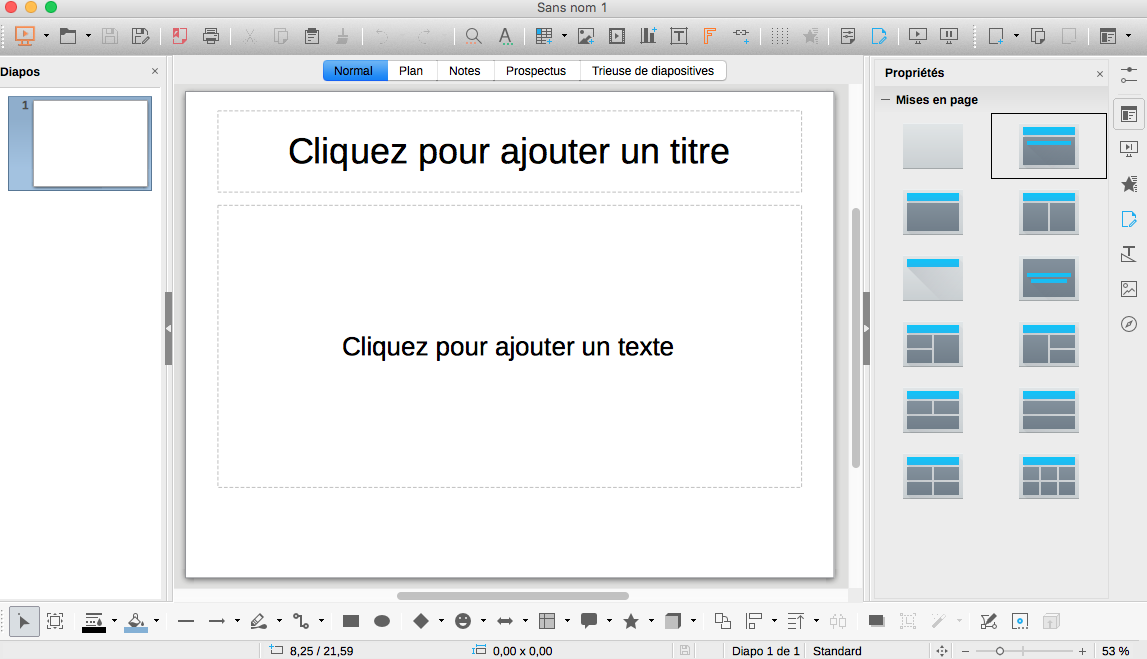Toggle glue points display
The width and height of the screenshot is (1147, 659).
1020,622
